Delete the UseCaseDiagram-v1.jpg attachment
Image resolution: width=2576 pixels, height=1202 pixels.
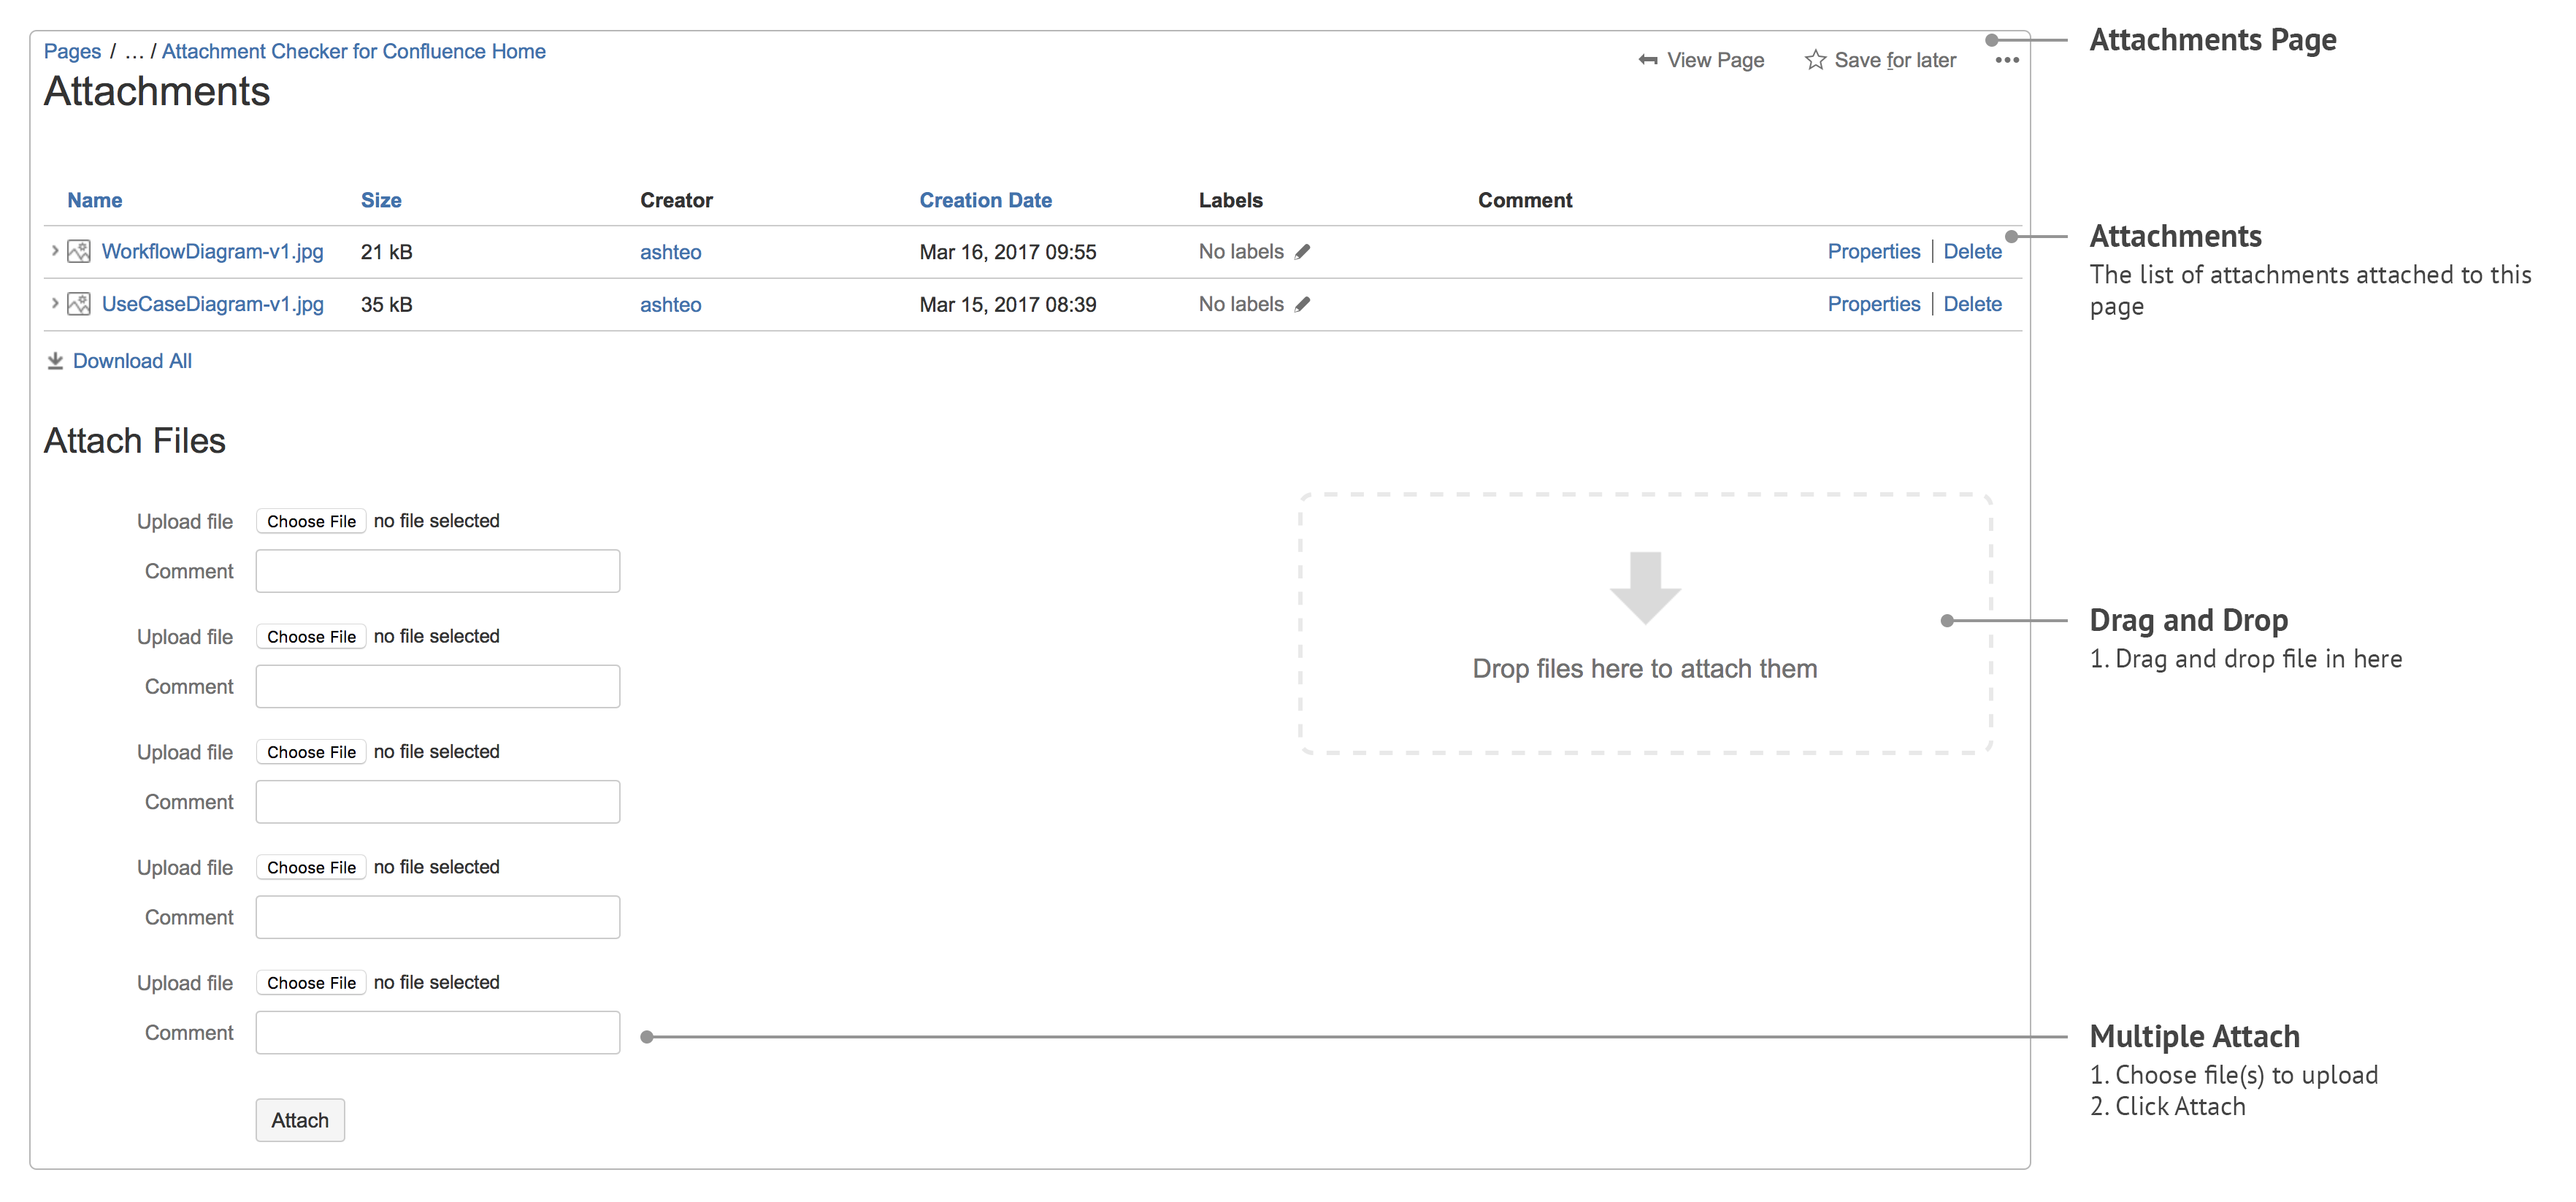tap(1972, 304)
